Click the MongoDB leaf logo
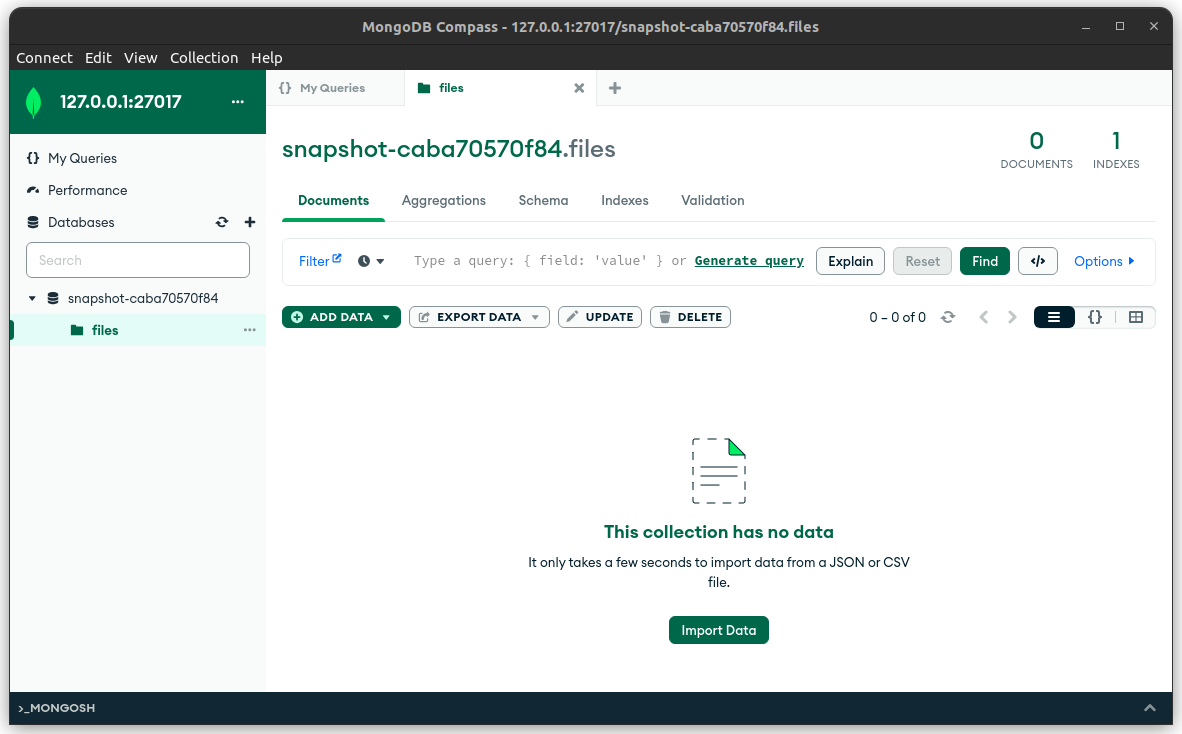1182x734 pixels. pos(33,101)
